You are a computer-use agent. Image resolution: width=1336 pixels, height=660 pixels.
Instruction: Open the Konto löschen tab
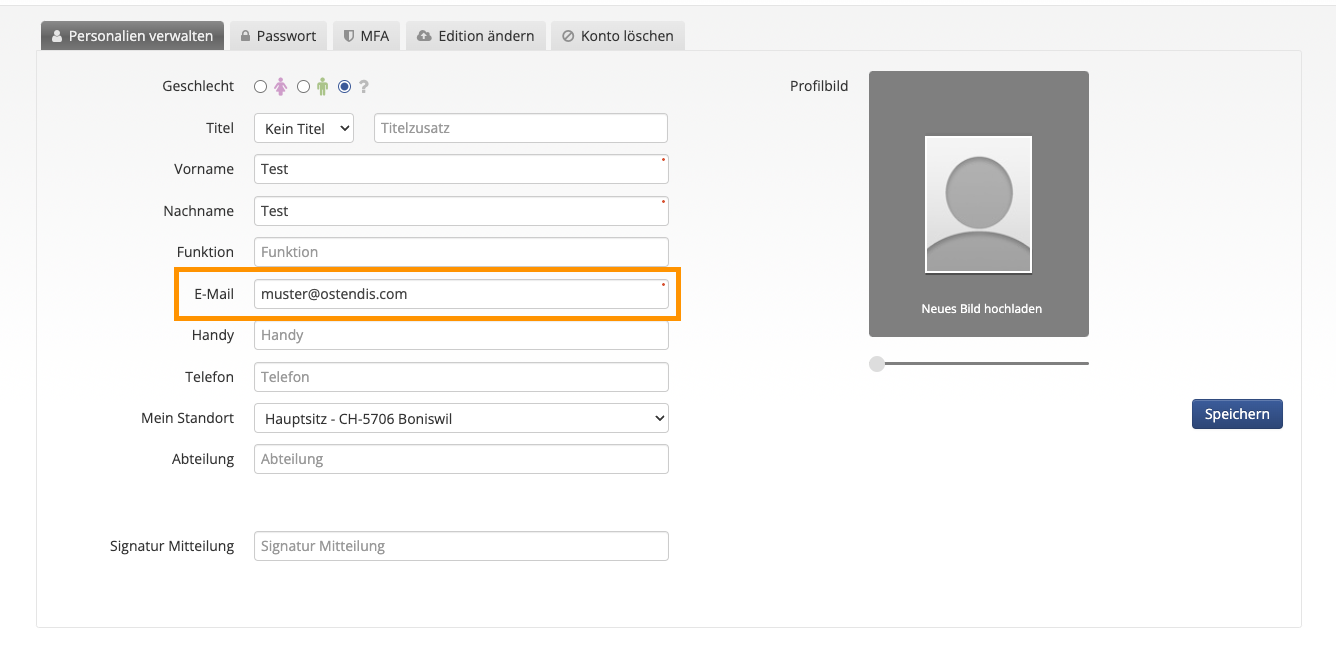point(618,36)
